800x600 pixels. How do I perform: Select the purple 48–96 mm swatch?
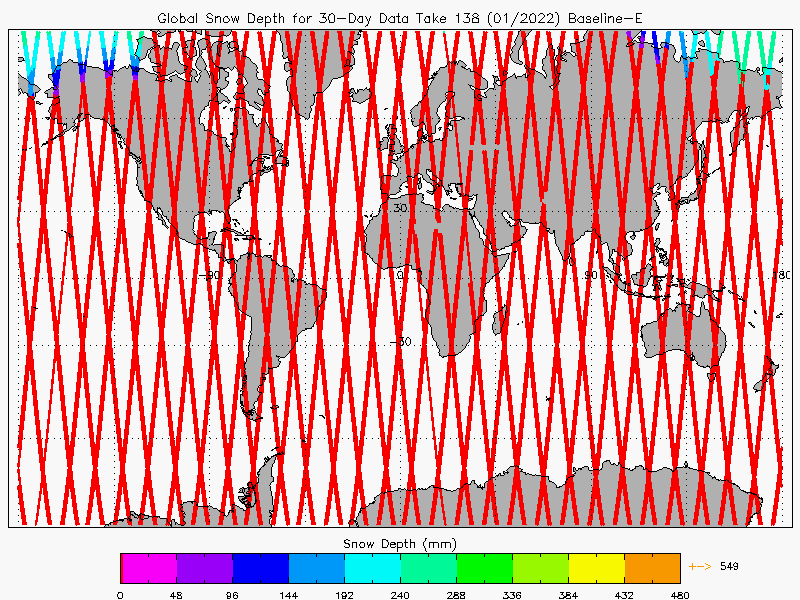204,568
